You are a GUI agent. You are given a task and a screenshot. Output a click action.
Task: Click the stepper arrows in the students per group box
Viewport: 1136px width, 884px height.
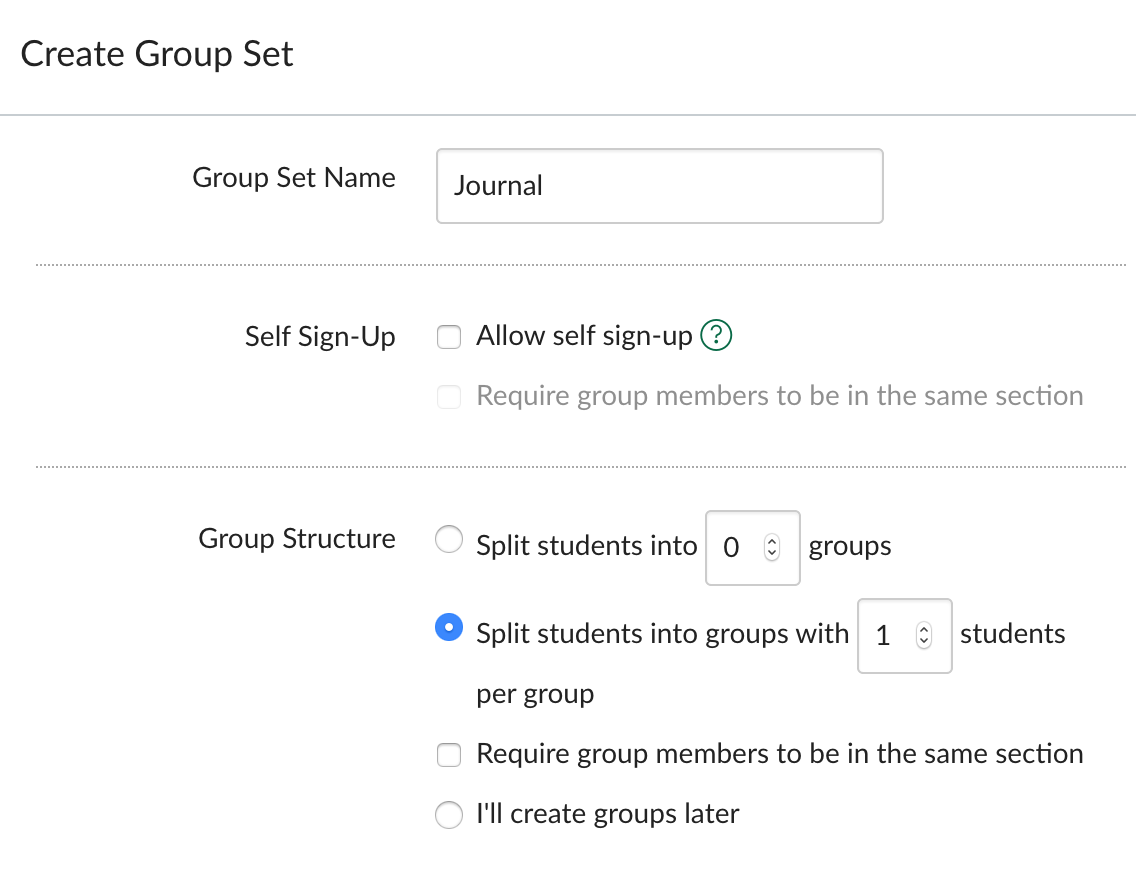[924, 635]
